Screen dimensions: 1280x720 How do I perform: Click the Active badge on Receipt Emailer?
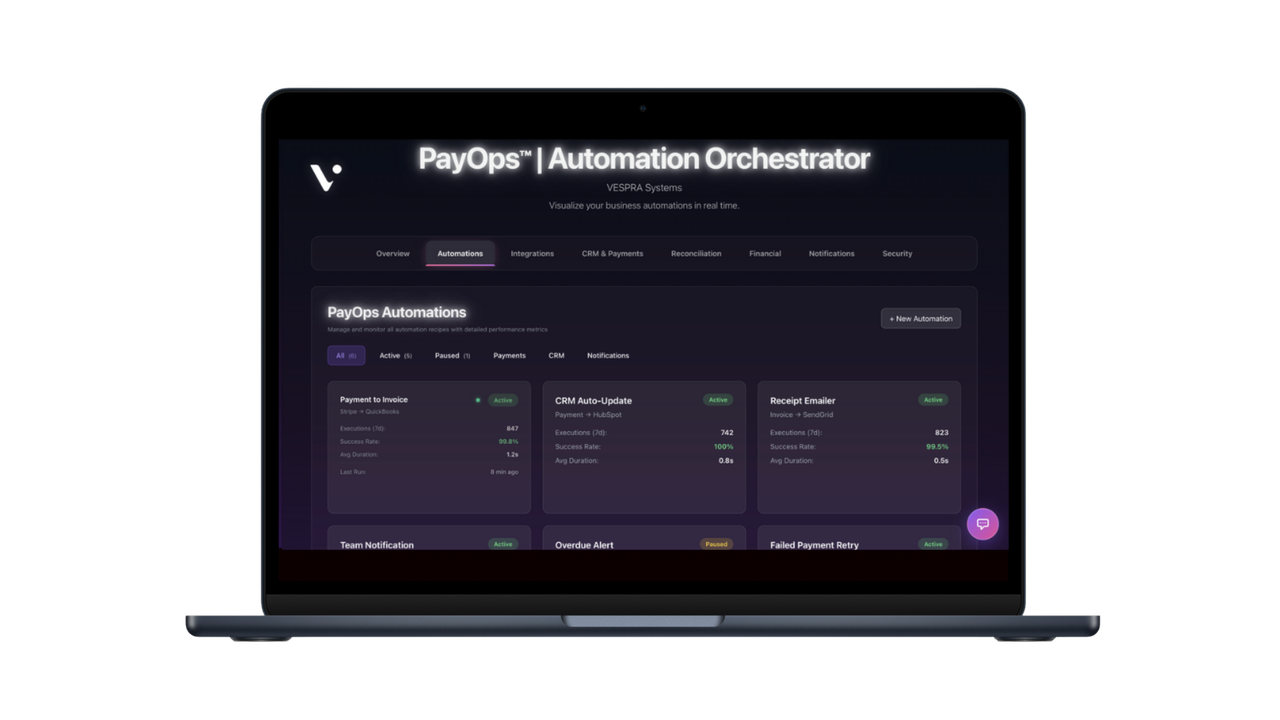point(933,399)
